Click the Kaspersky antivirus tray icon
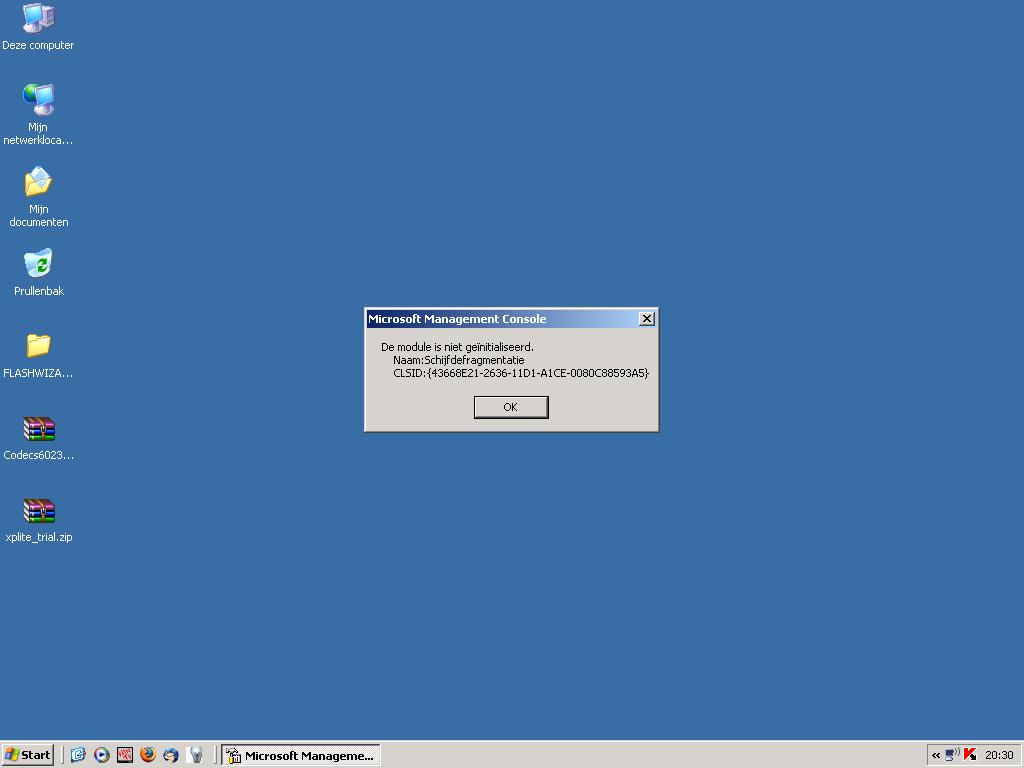 [x=970, y=755]
